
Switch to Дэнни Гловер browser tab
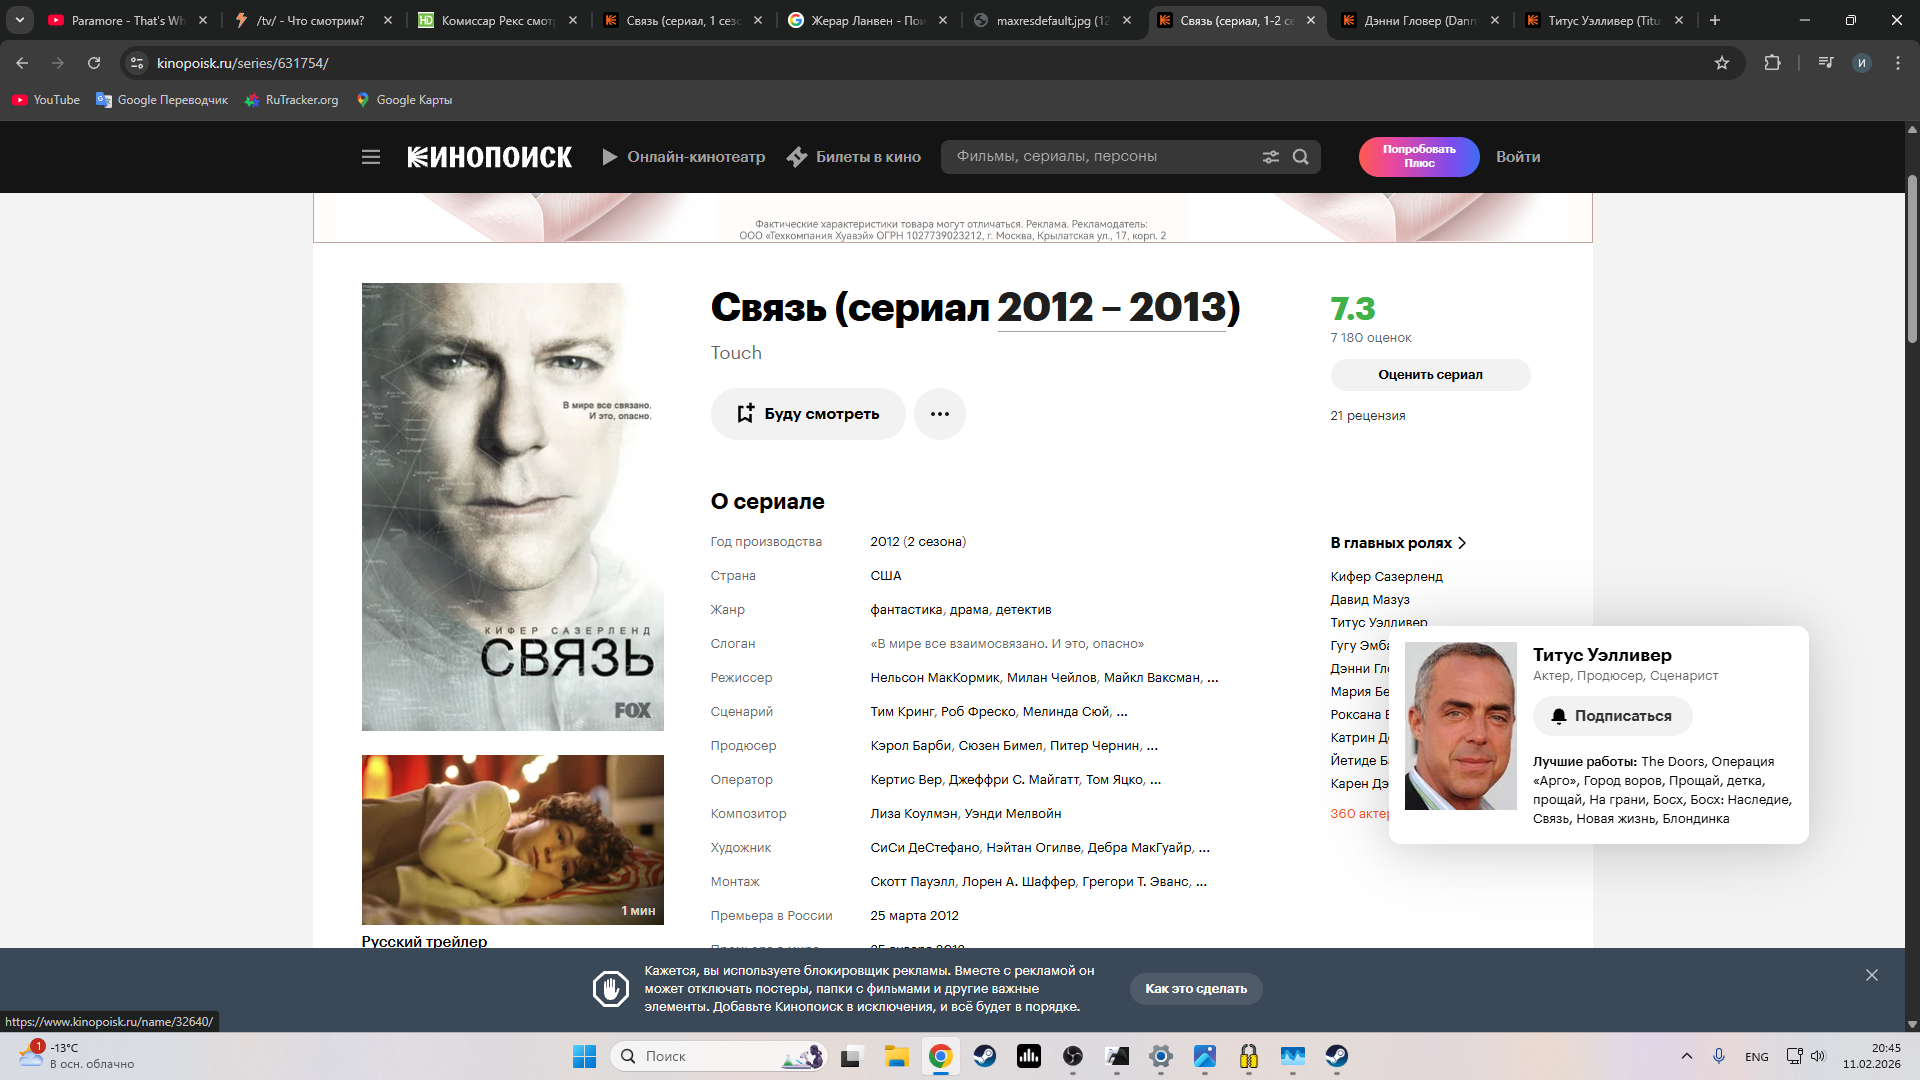[1418, 20]
